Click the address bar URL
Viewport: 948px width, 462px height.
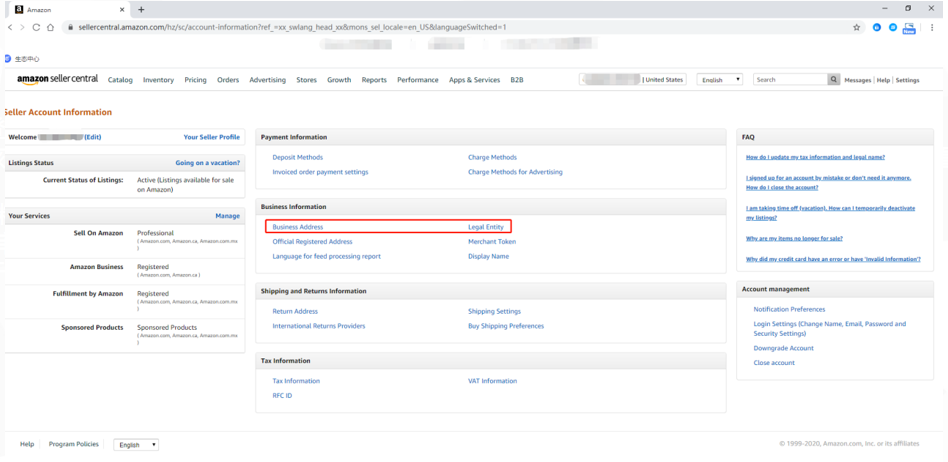coord(292,27)
